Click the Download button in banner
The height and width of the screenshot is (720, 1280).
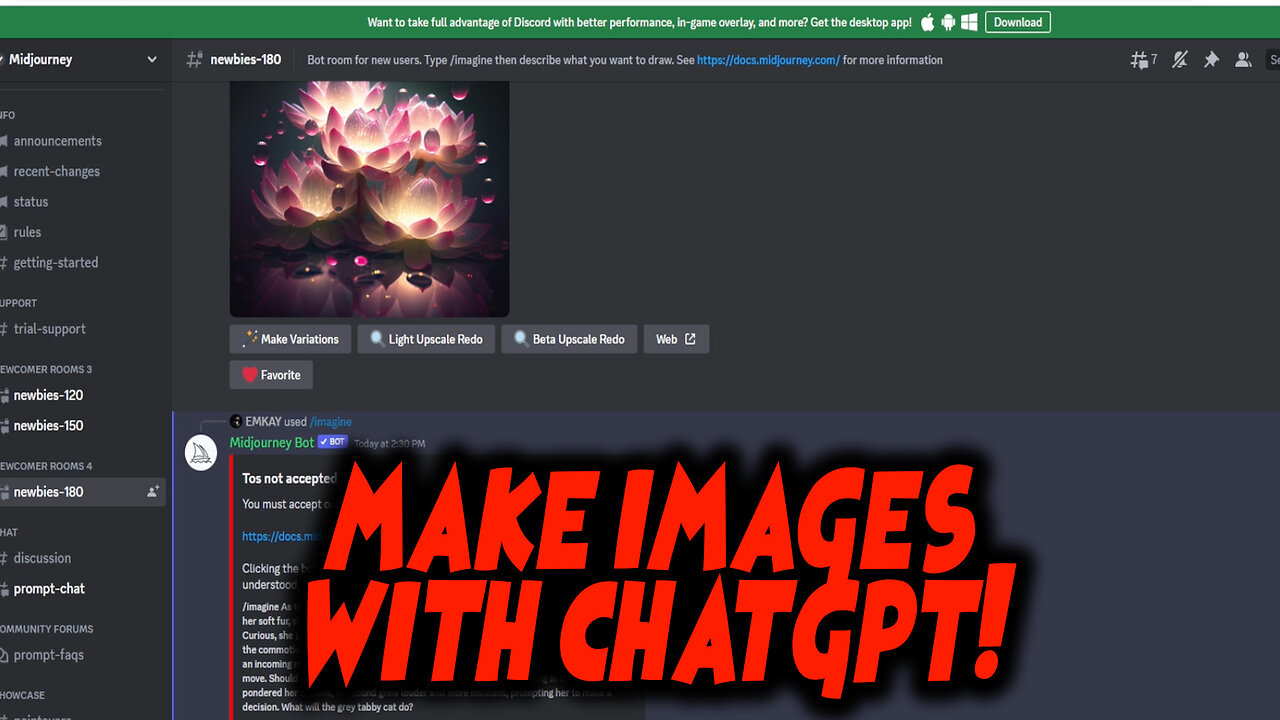pos(1018,22)
